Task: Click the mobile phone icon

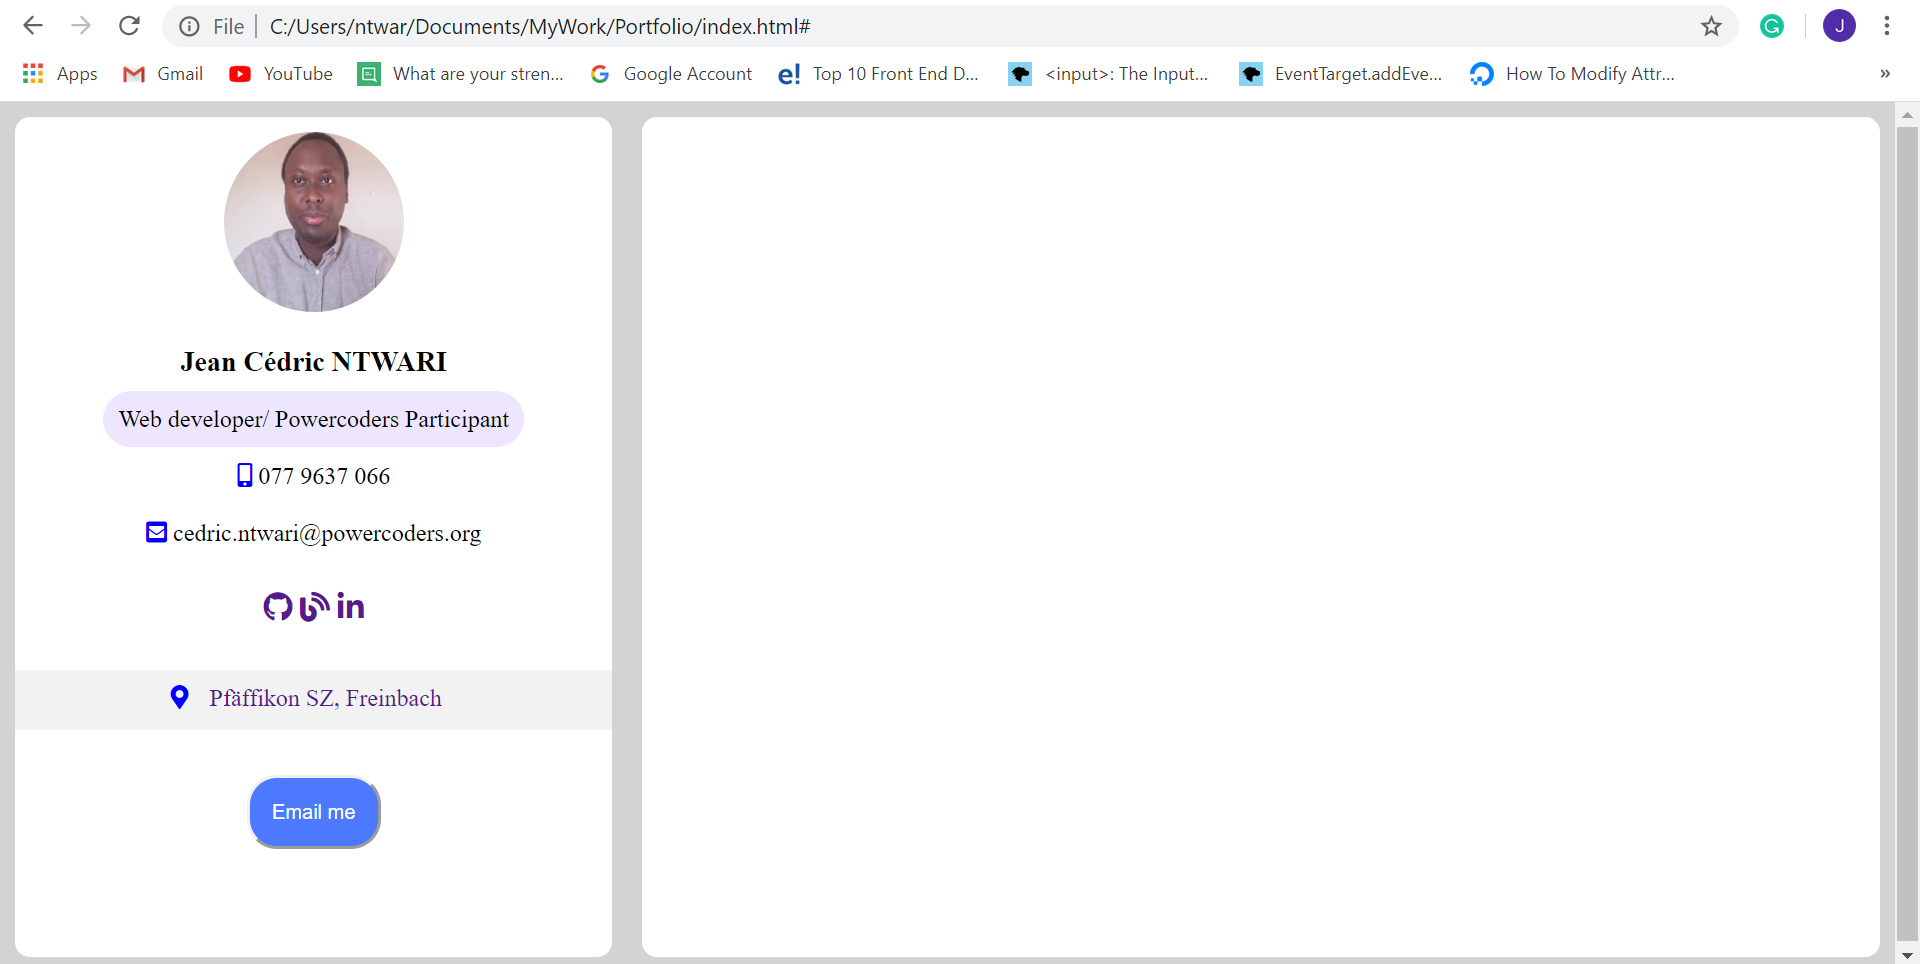Action: coord(244,475)
